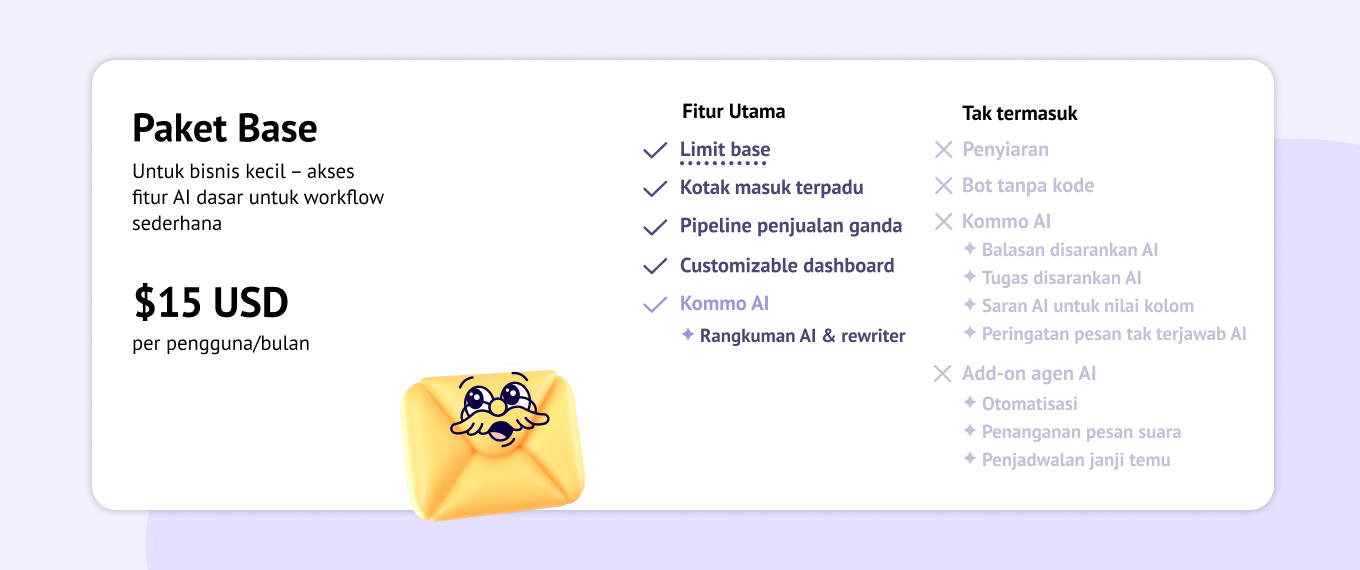Click the checkmark next to Customizable dashboard
Viewport: 1360px width, 570px height.
[655, 266]
